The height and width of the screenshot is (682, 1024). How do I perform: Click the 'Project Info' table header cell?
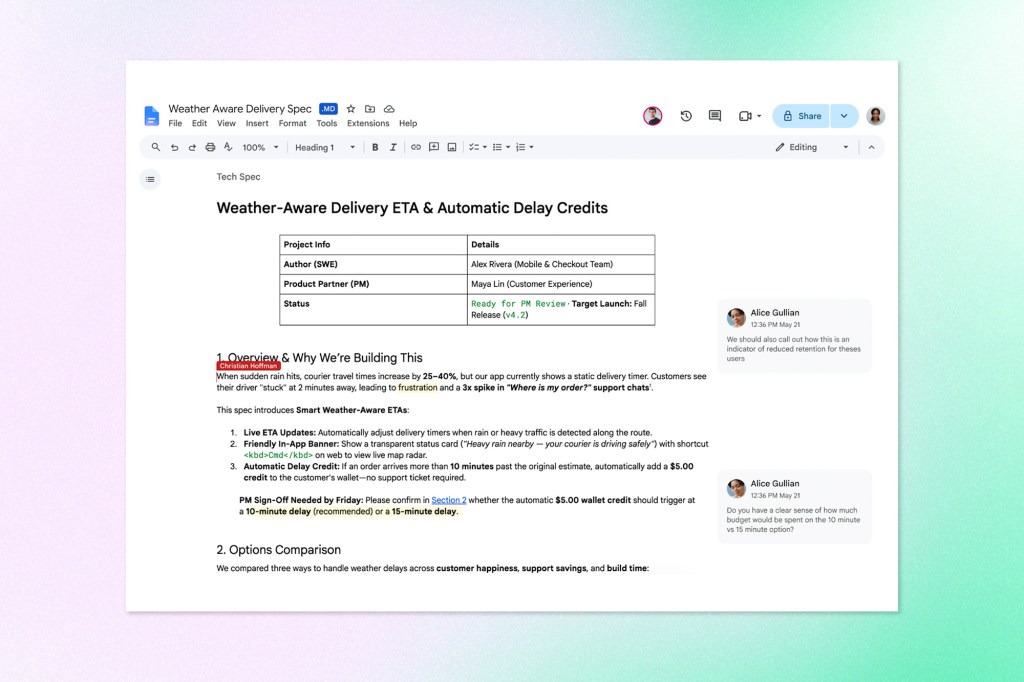point(374,244)
